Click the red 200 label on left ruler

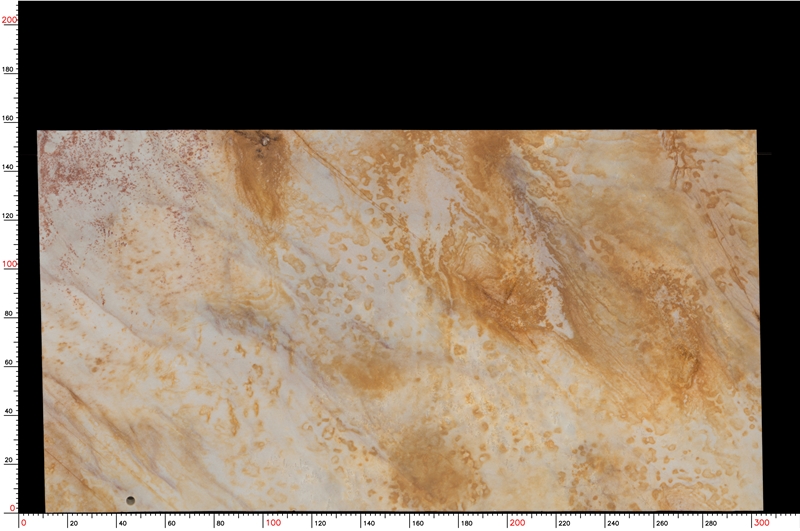[x=9, y=20]
